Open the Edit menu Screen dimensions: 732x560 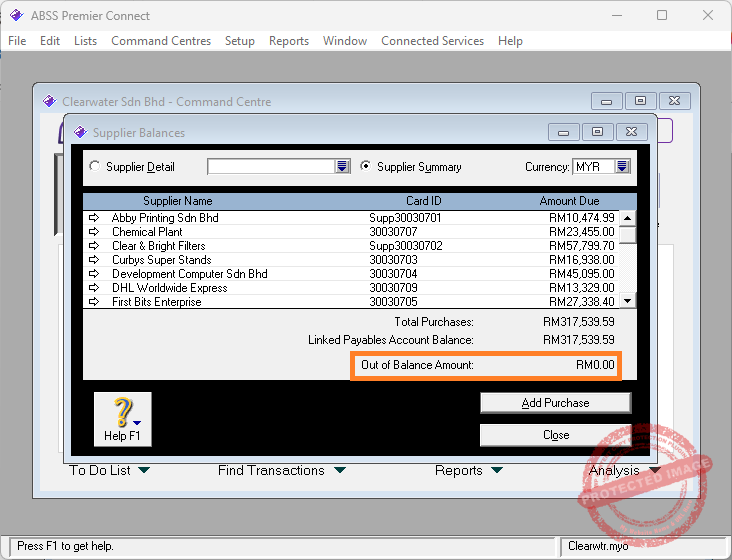tap(50, 41)
